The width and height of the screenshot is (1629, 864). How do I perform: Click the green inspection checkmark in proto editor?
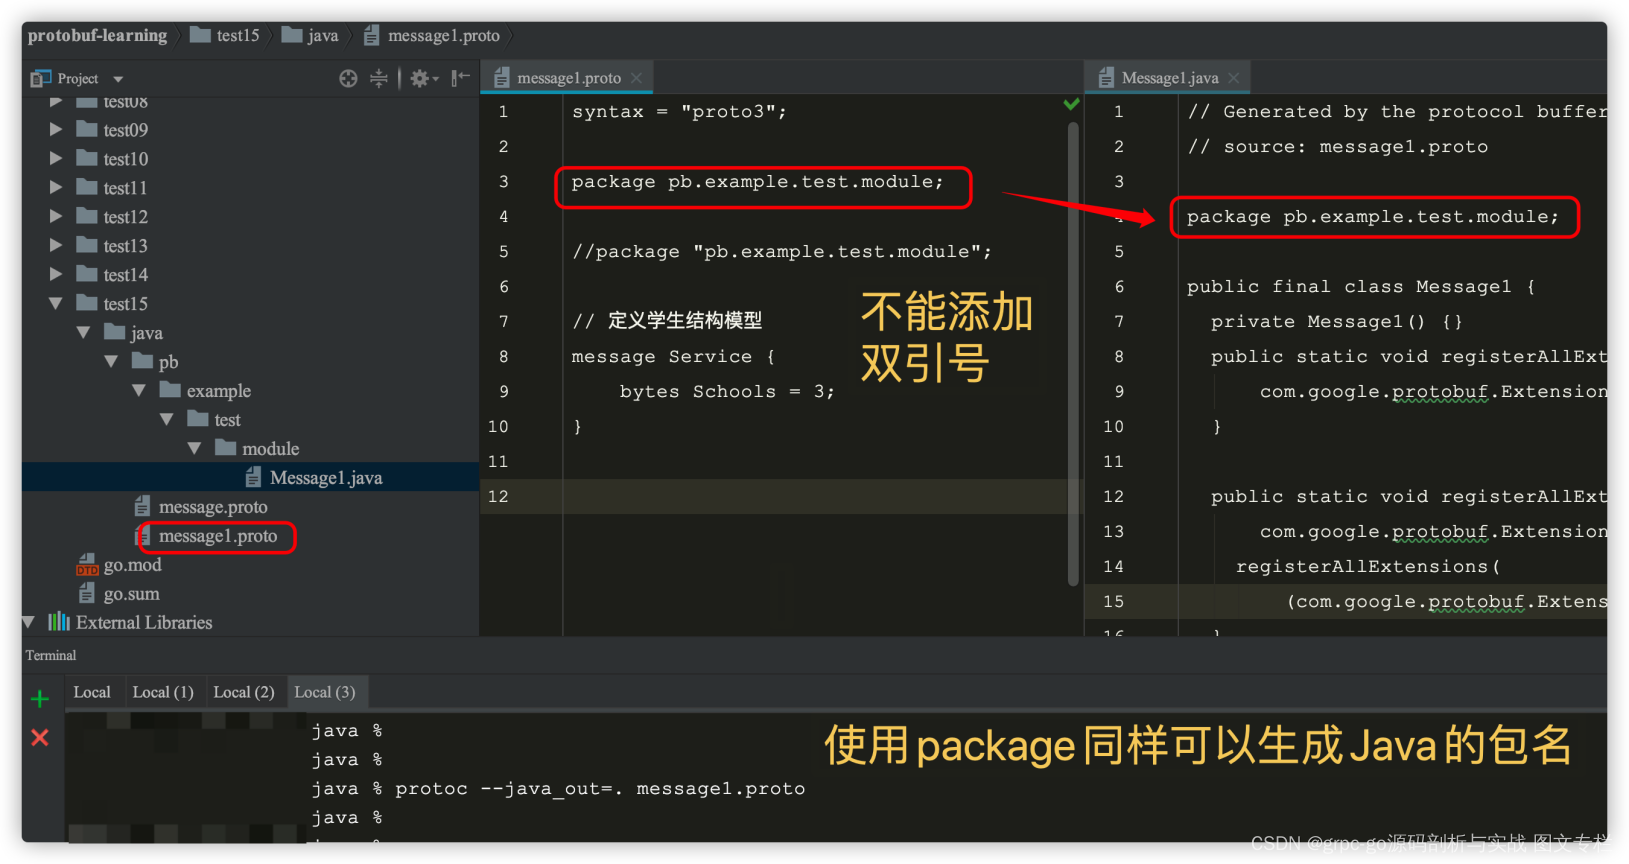pos(1071,103)
